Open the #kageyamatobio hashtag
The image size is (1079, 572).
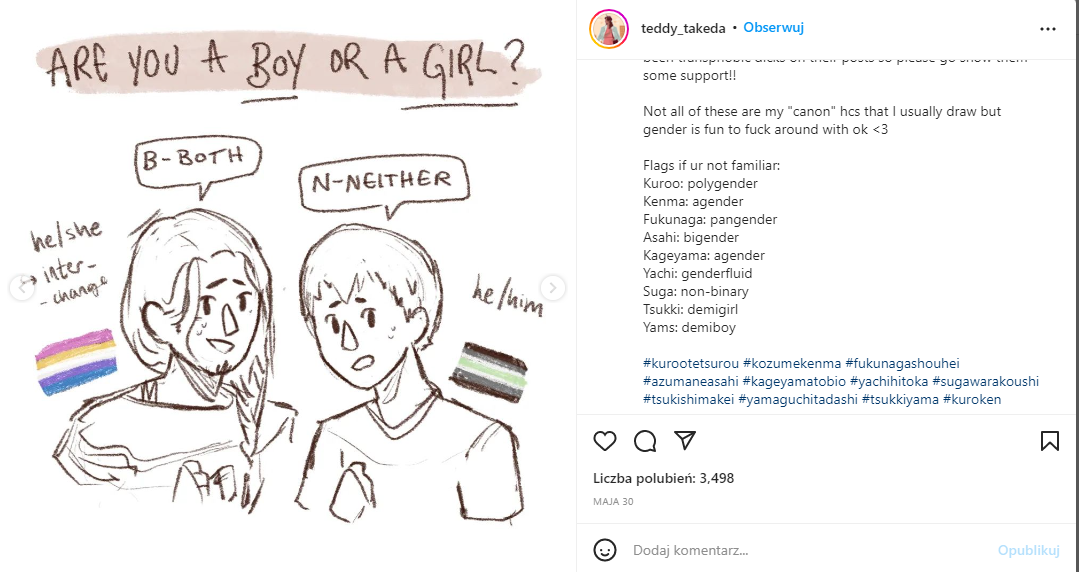794,381
